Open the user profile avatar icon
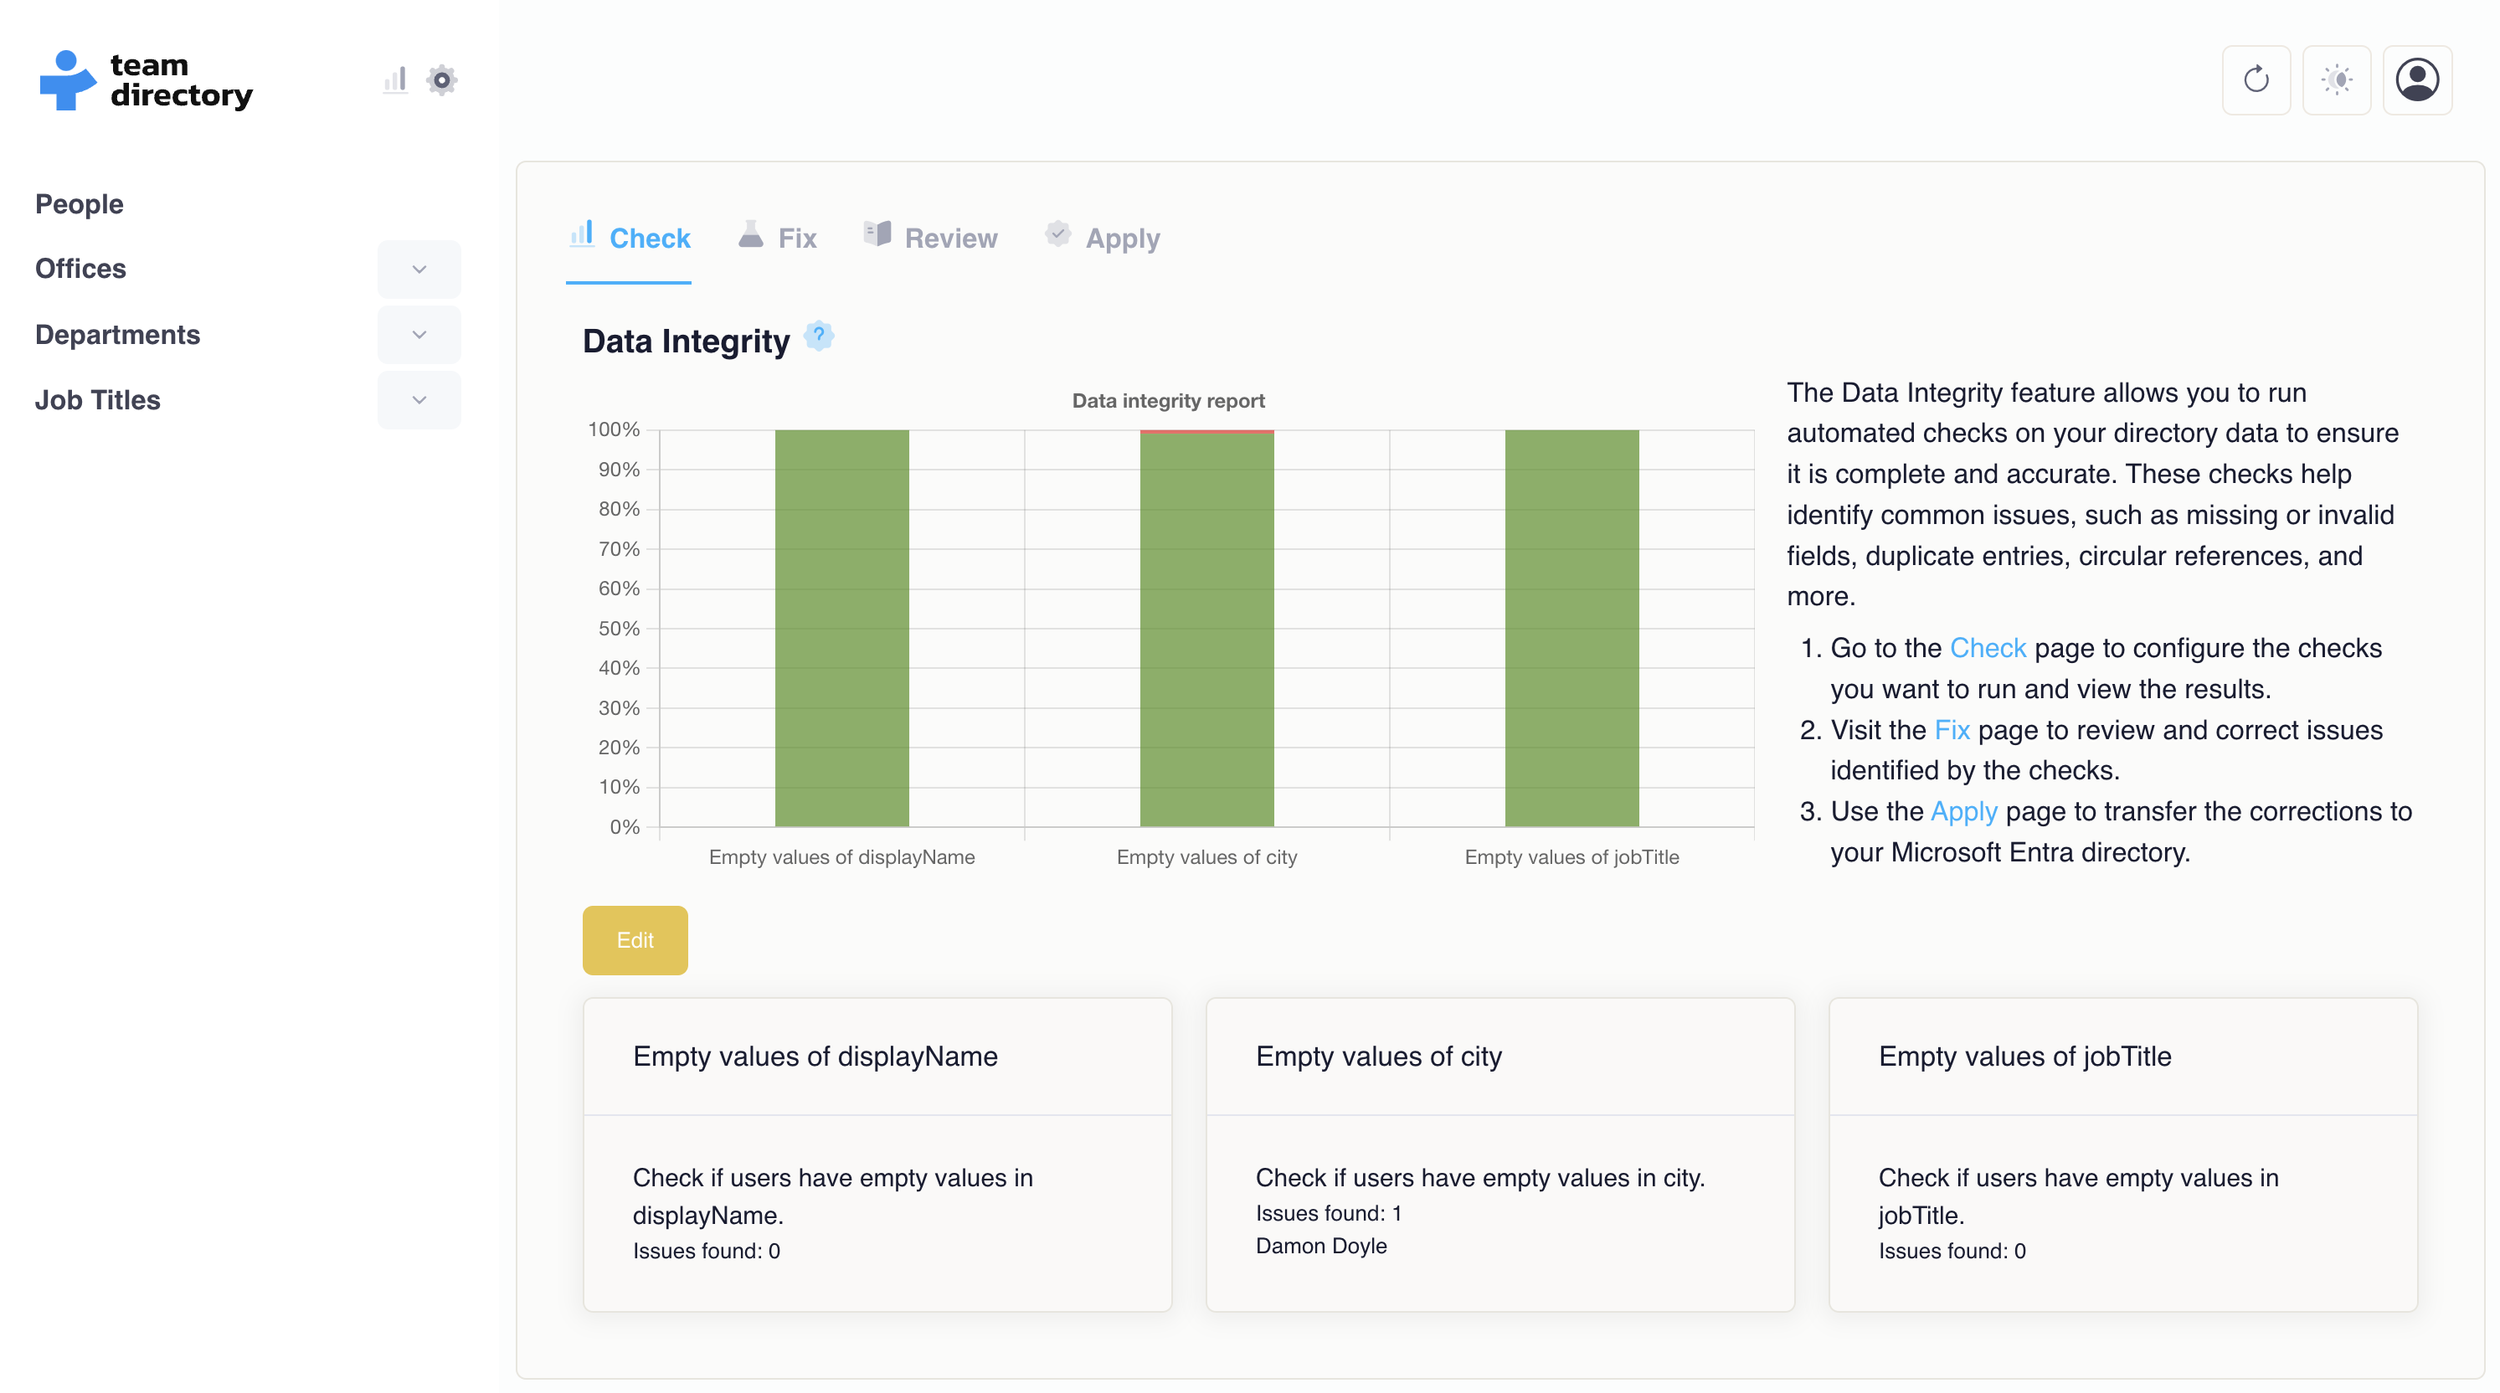This screenshot has width=2500, height=1393. click(2416, 80)
